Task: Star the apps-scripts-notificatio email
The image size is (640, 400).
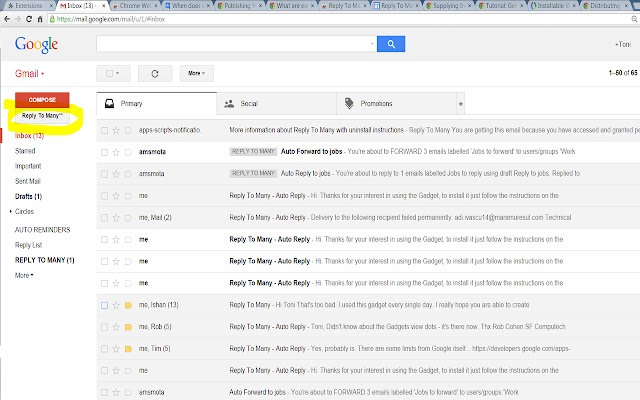Action: (116, 130)
